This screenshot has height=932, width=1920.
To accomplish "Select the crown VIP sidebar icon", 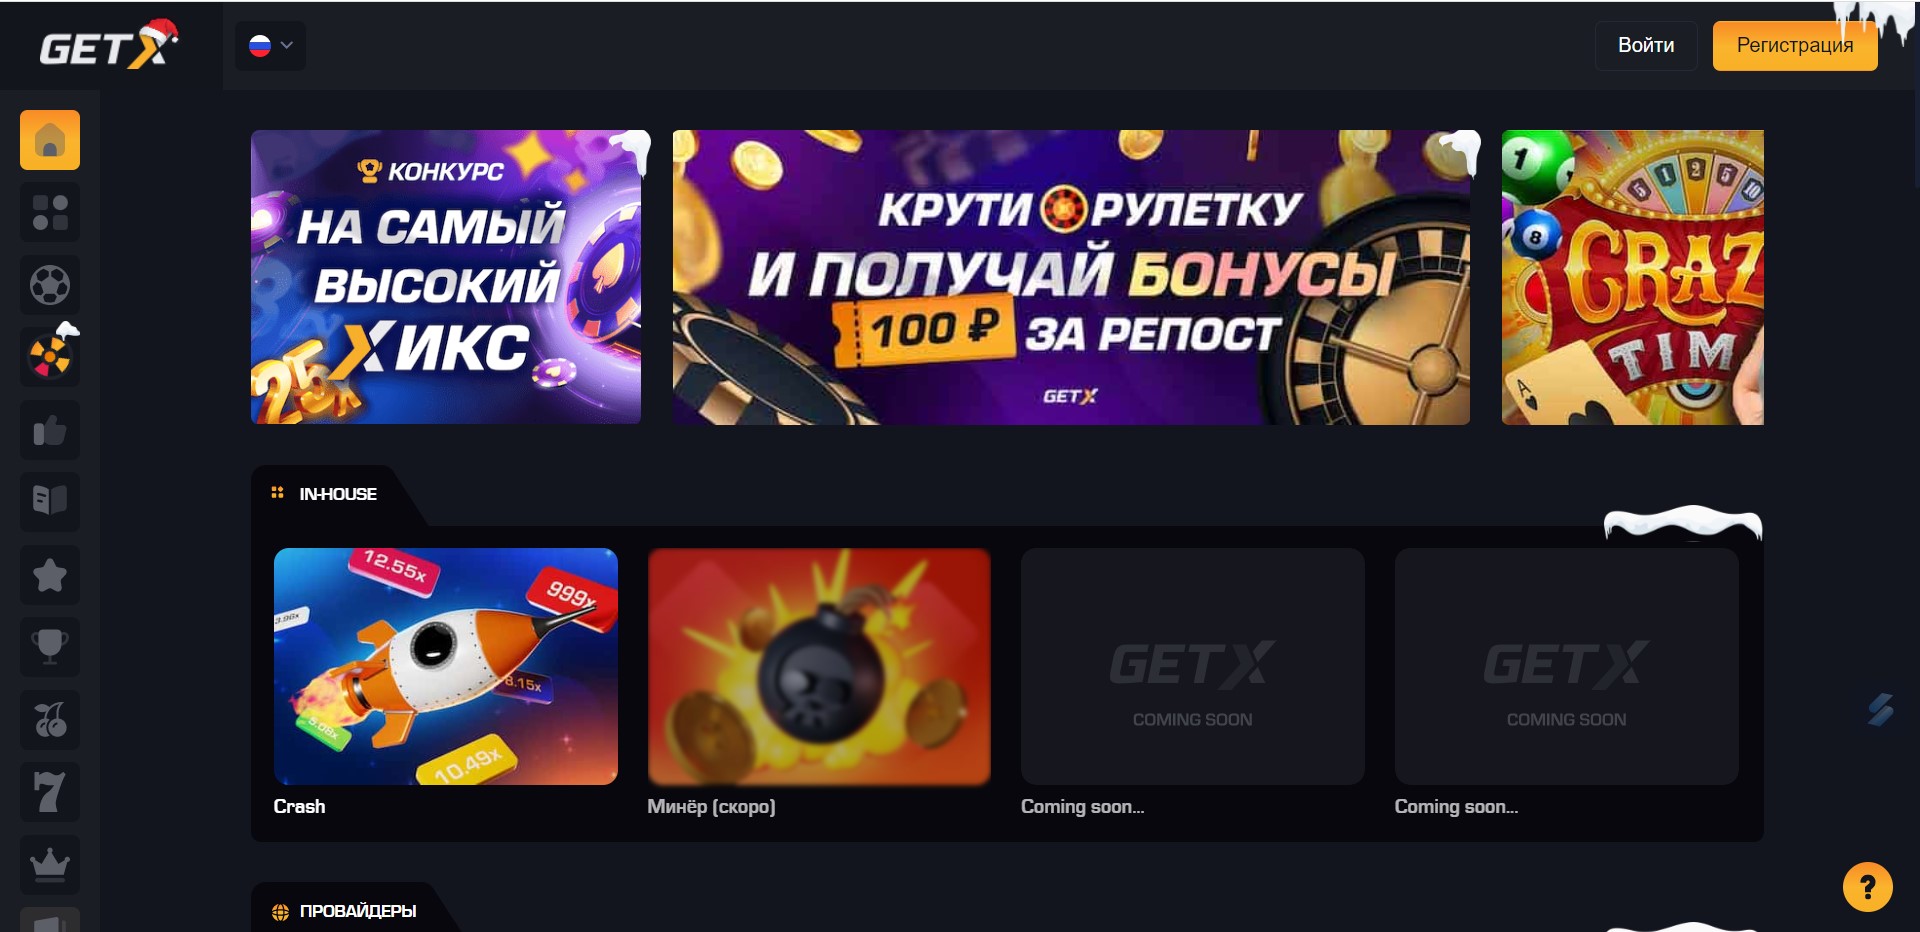I will [50, 864].
